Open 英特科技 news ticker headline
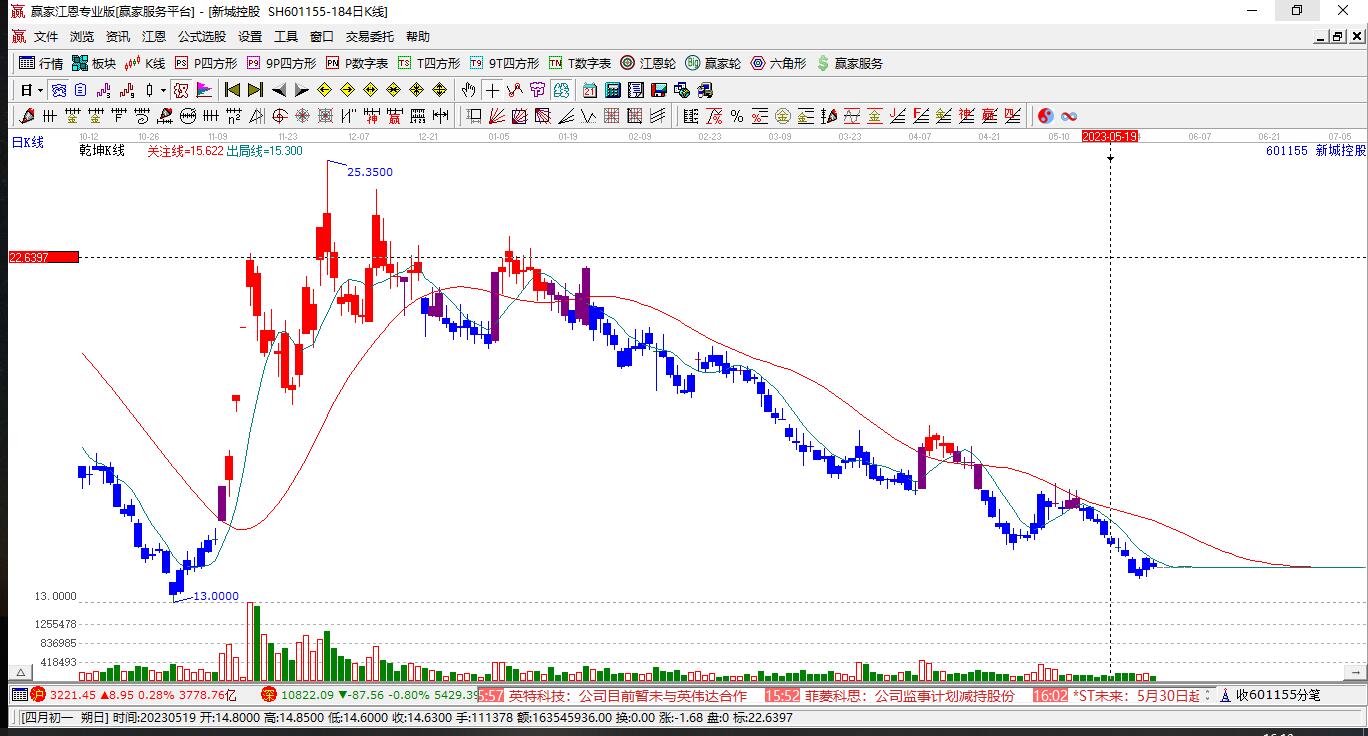Viewport: 1368px width, 736px height. tap(628, 695)
